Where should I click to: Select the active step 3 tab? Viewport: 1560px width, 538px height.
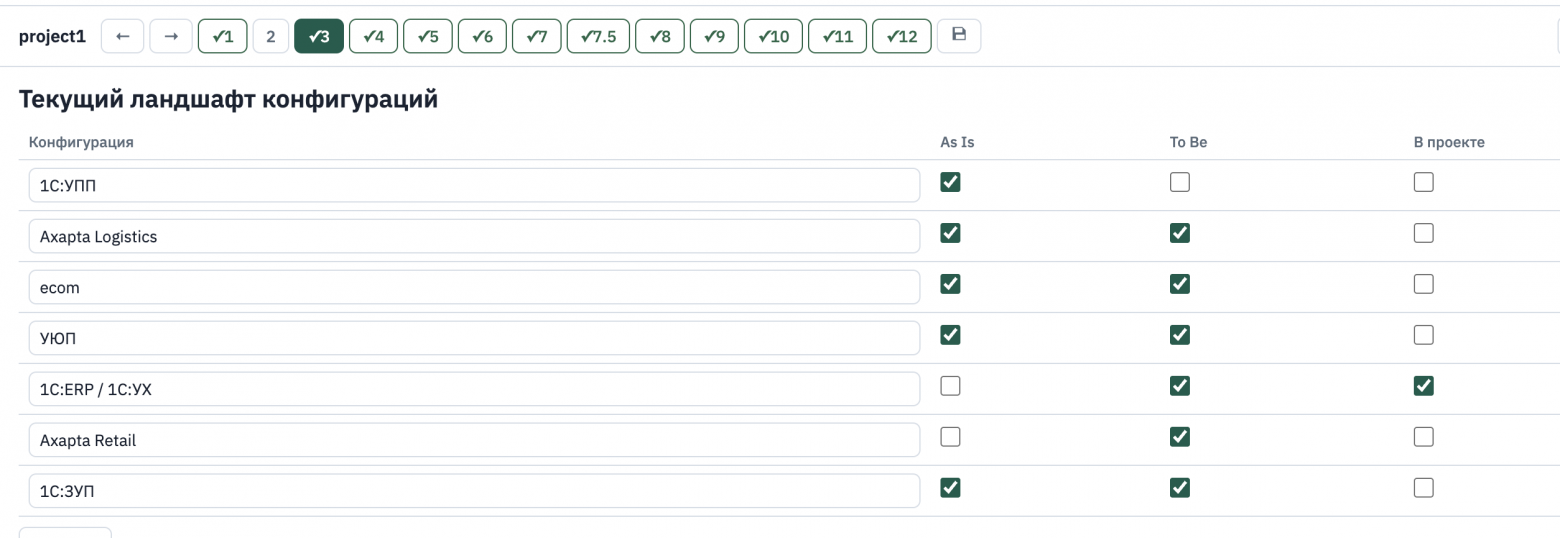coord(319,36)
